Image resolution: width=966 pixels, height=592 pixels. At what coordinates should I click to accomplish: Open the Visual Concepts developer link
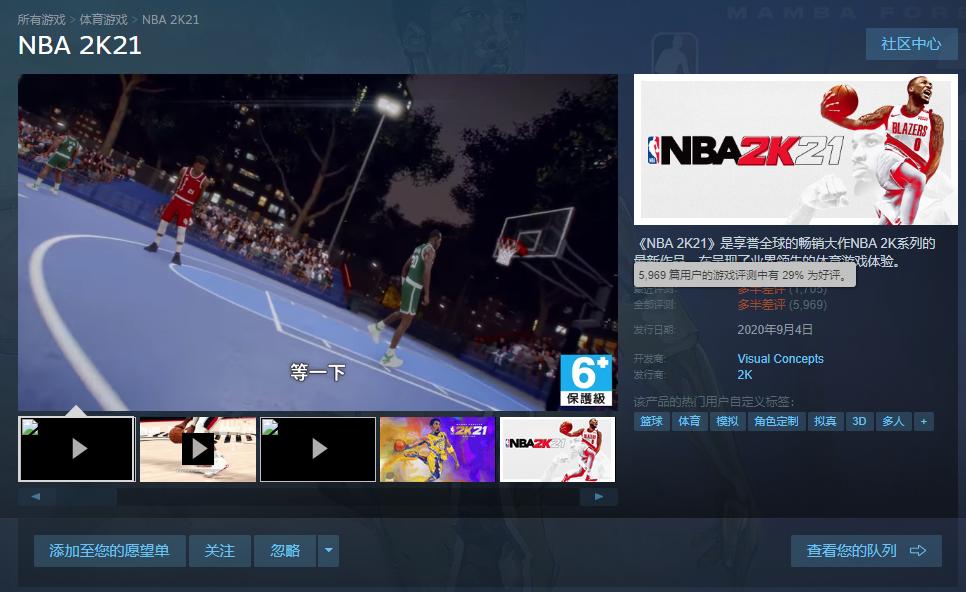pos(781,359)
